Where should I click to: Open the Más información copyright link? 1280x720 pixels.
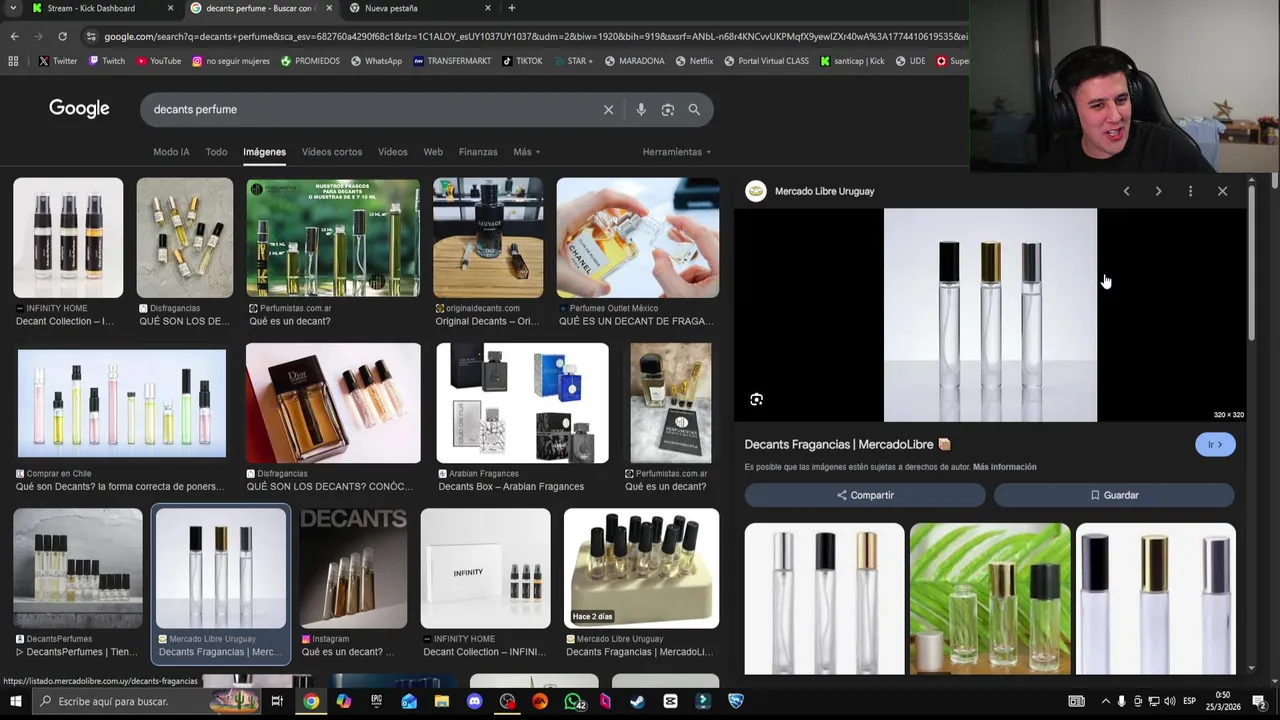pos(1004,467)
